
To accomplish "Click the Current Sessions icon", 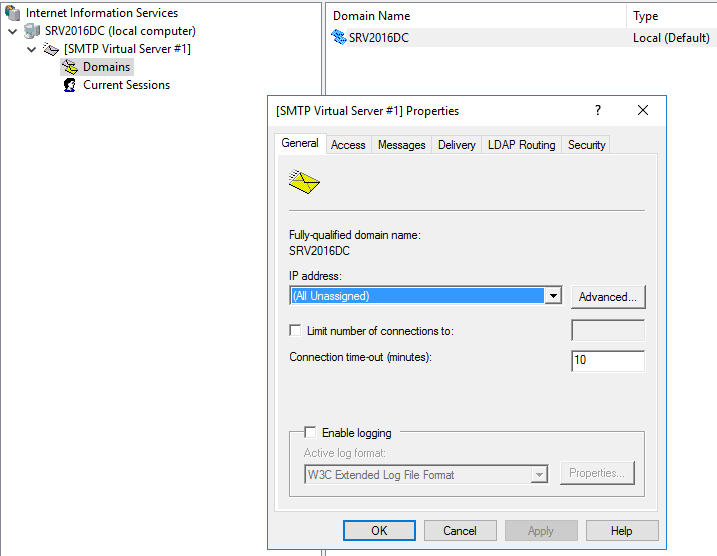I will pyautogui.click(x=70, y=85).
